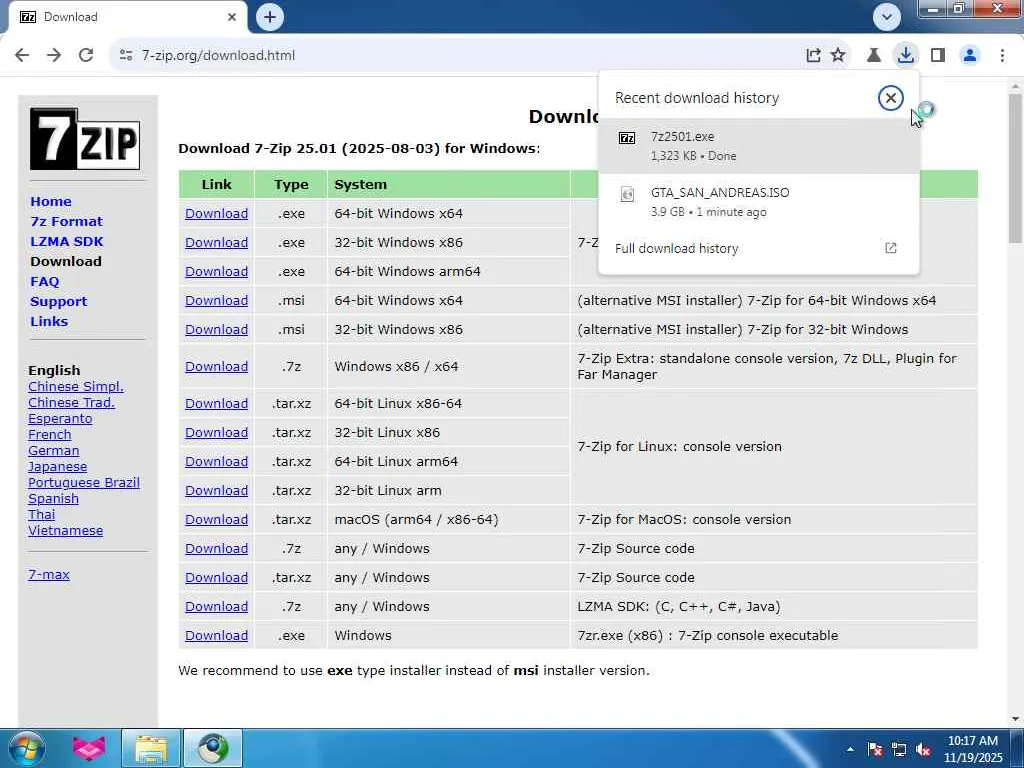Switch language to Vietnamese

pos(65,530)
